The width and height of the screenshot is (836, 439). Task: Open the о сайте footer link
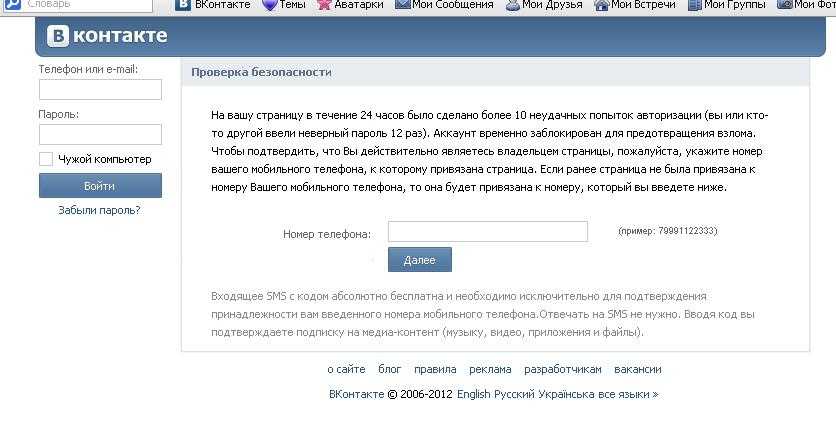pyautogui.click(x=346, y=369)
